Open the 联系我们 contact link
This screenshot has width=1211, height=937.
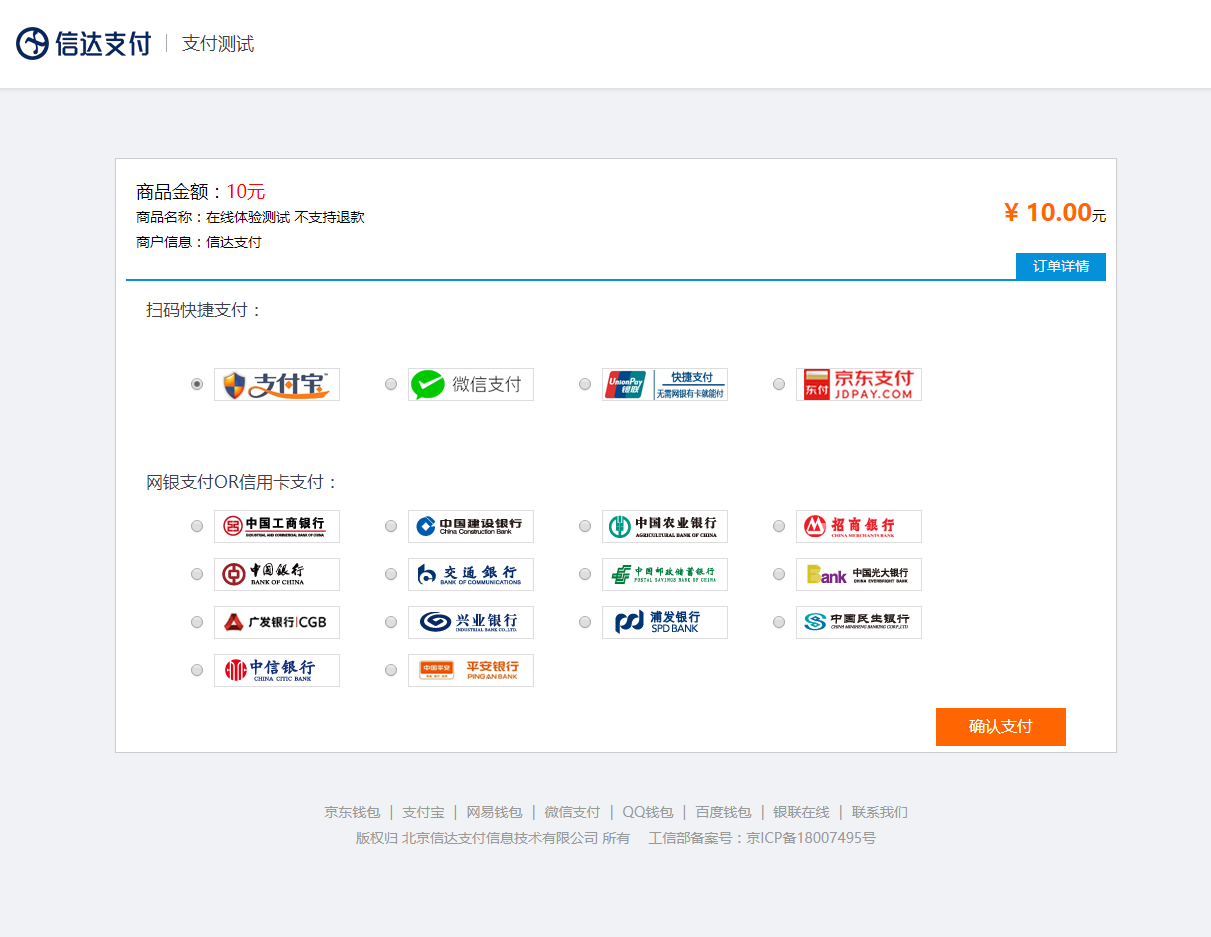[x=880, y=812]
